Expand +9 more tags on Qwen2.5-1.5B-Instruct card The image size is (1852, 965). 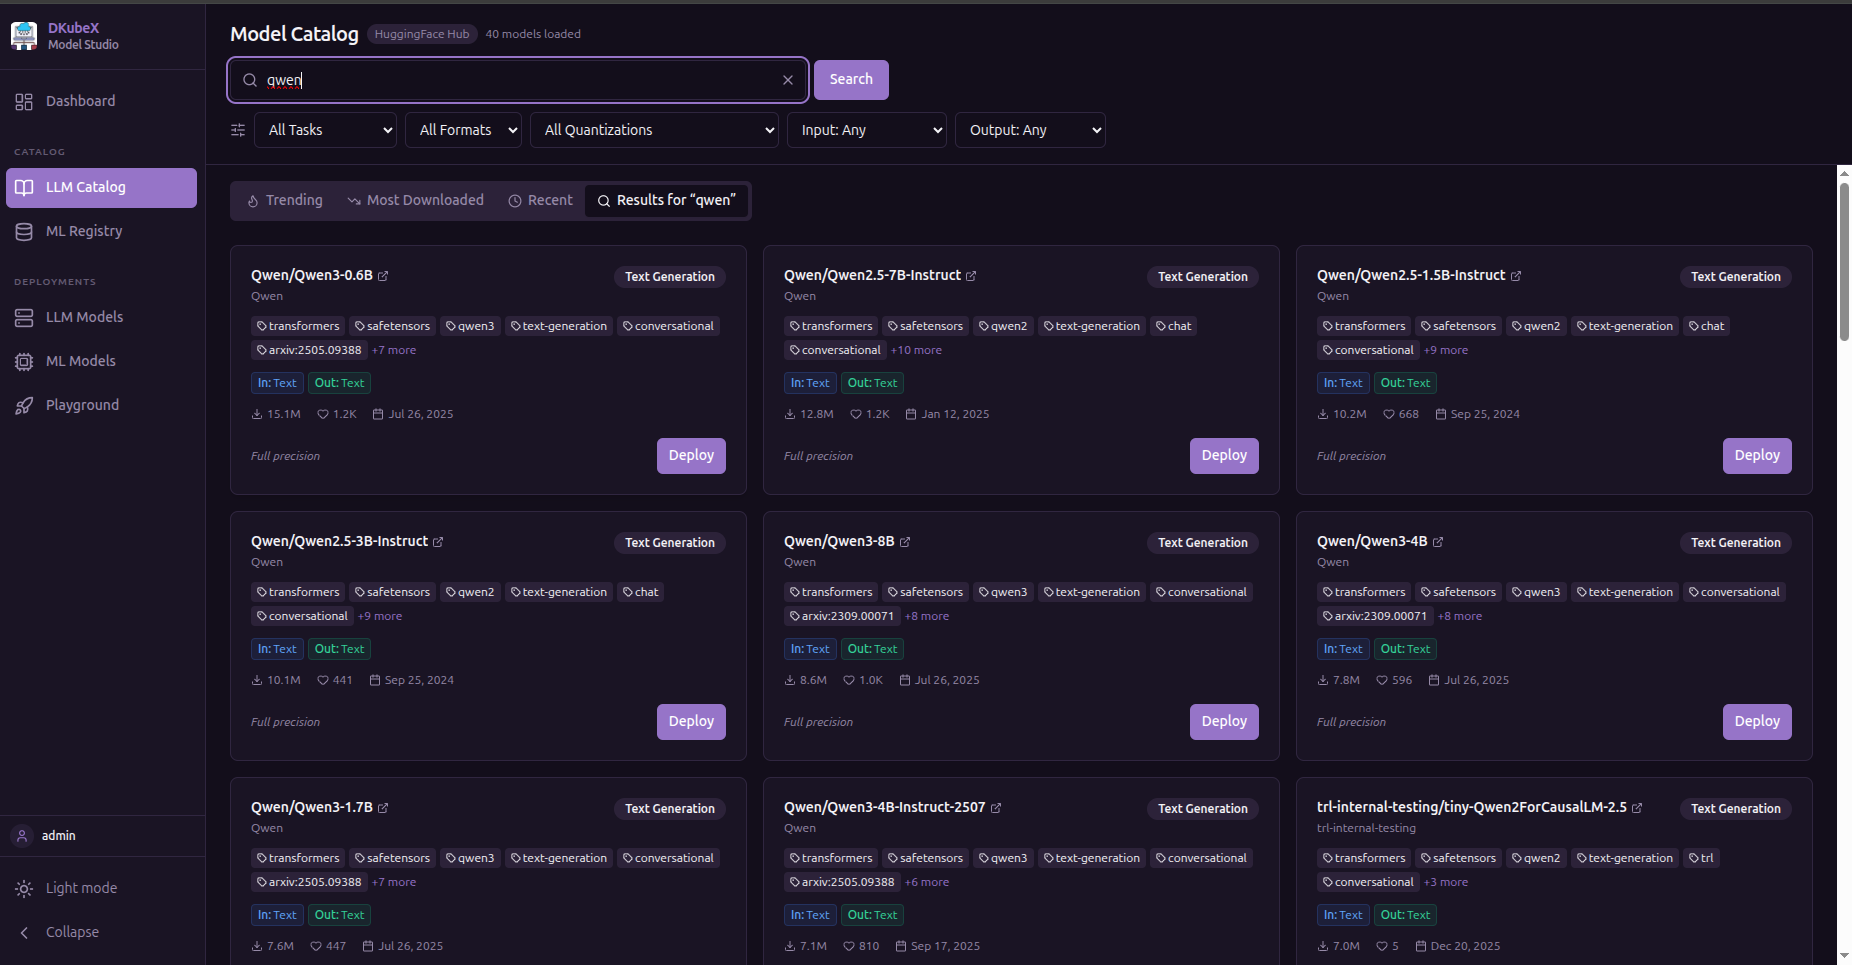1446,350
